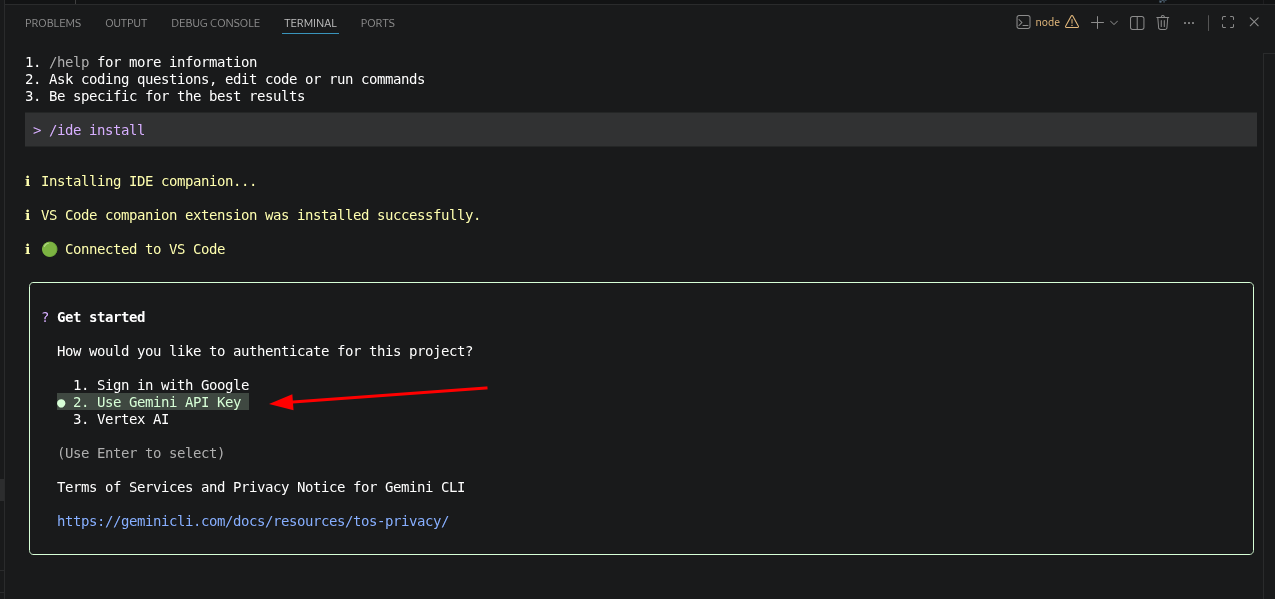Maximize the panel size
Image resolution: width=1275 pixels, height=599 pixels.
click(x=1228, y=22)
